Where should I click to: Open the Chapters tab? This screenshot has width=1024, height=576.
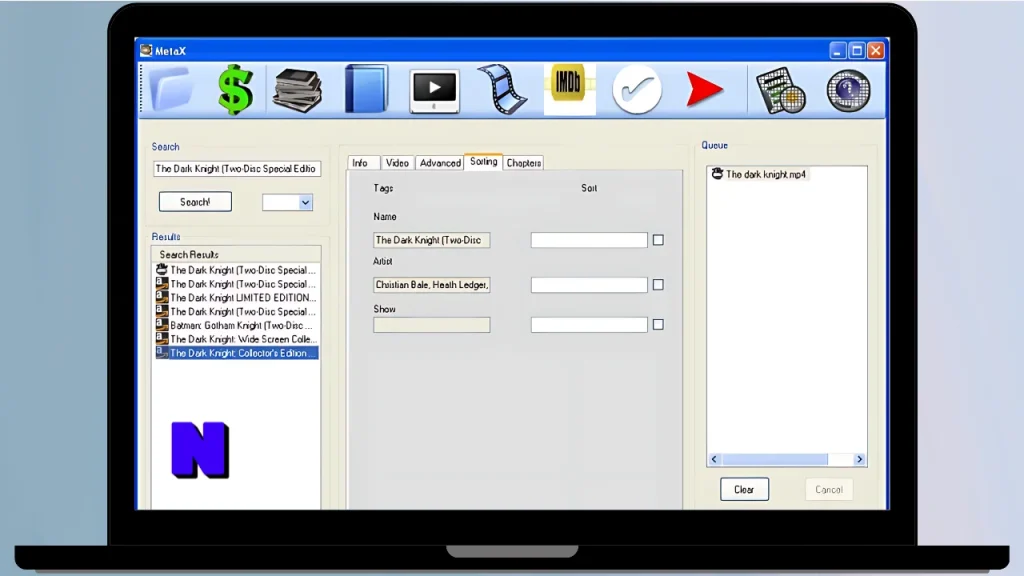pos(524,163)
